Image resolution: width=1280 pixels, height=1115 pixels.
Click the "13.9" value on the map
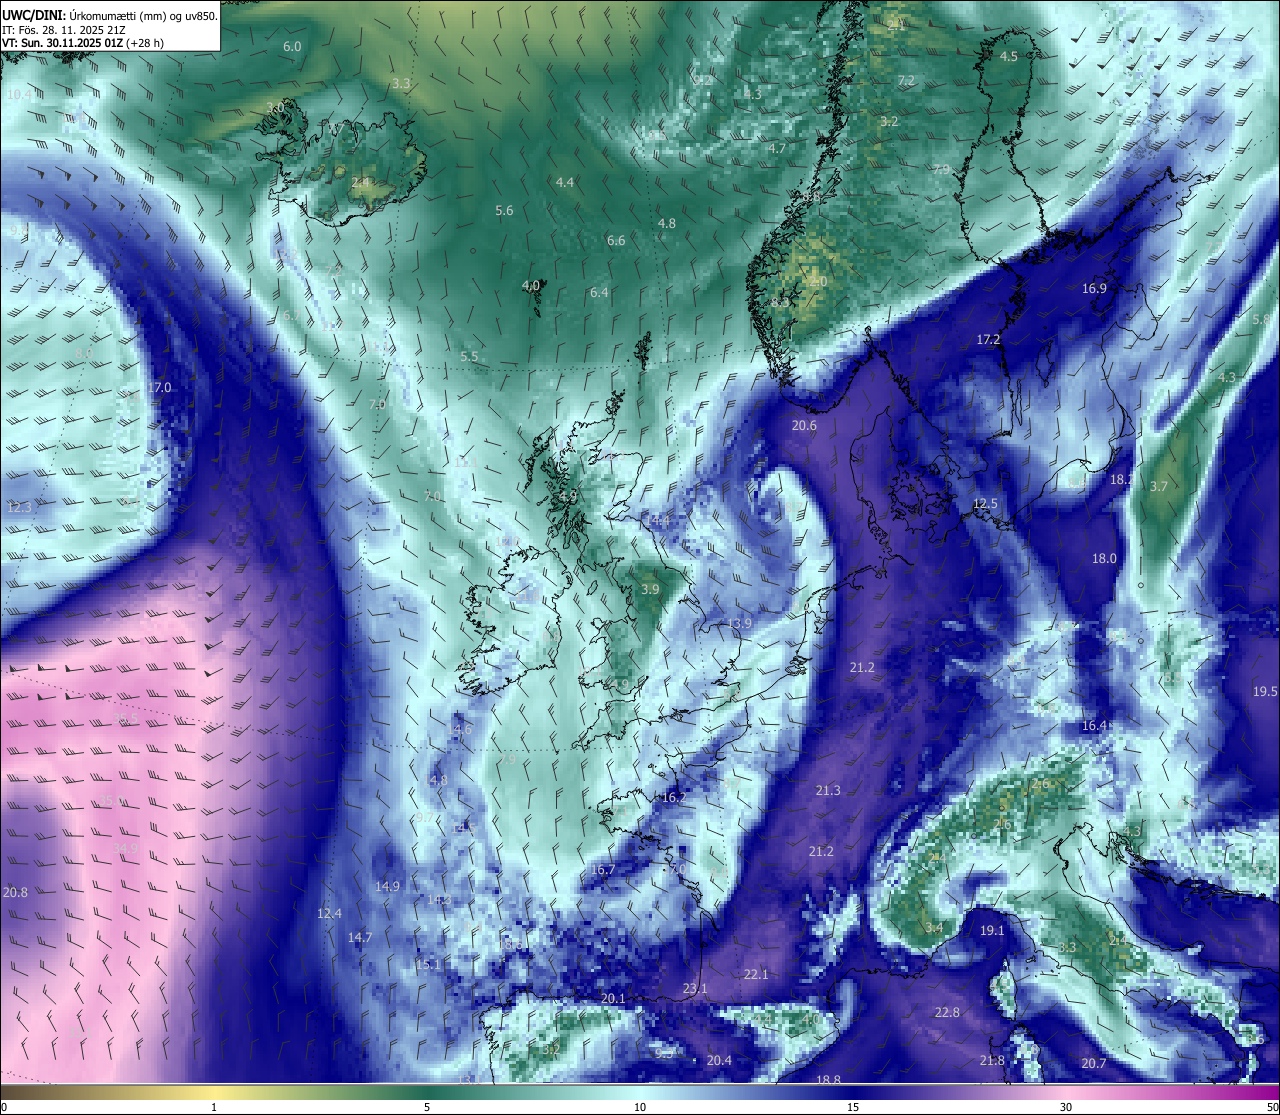pyautogui.click(x=739, y=624)
